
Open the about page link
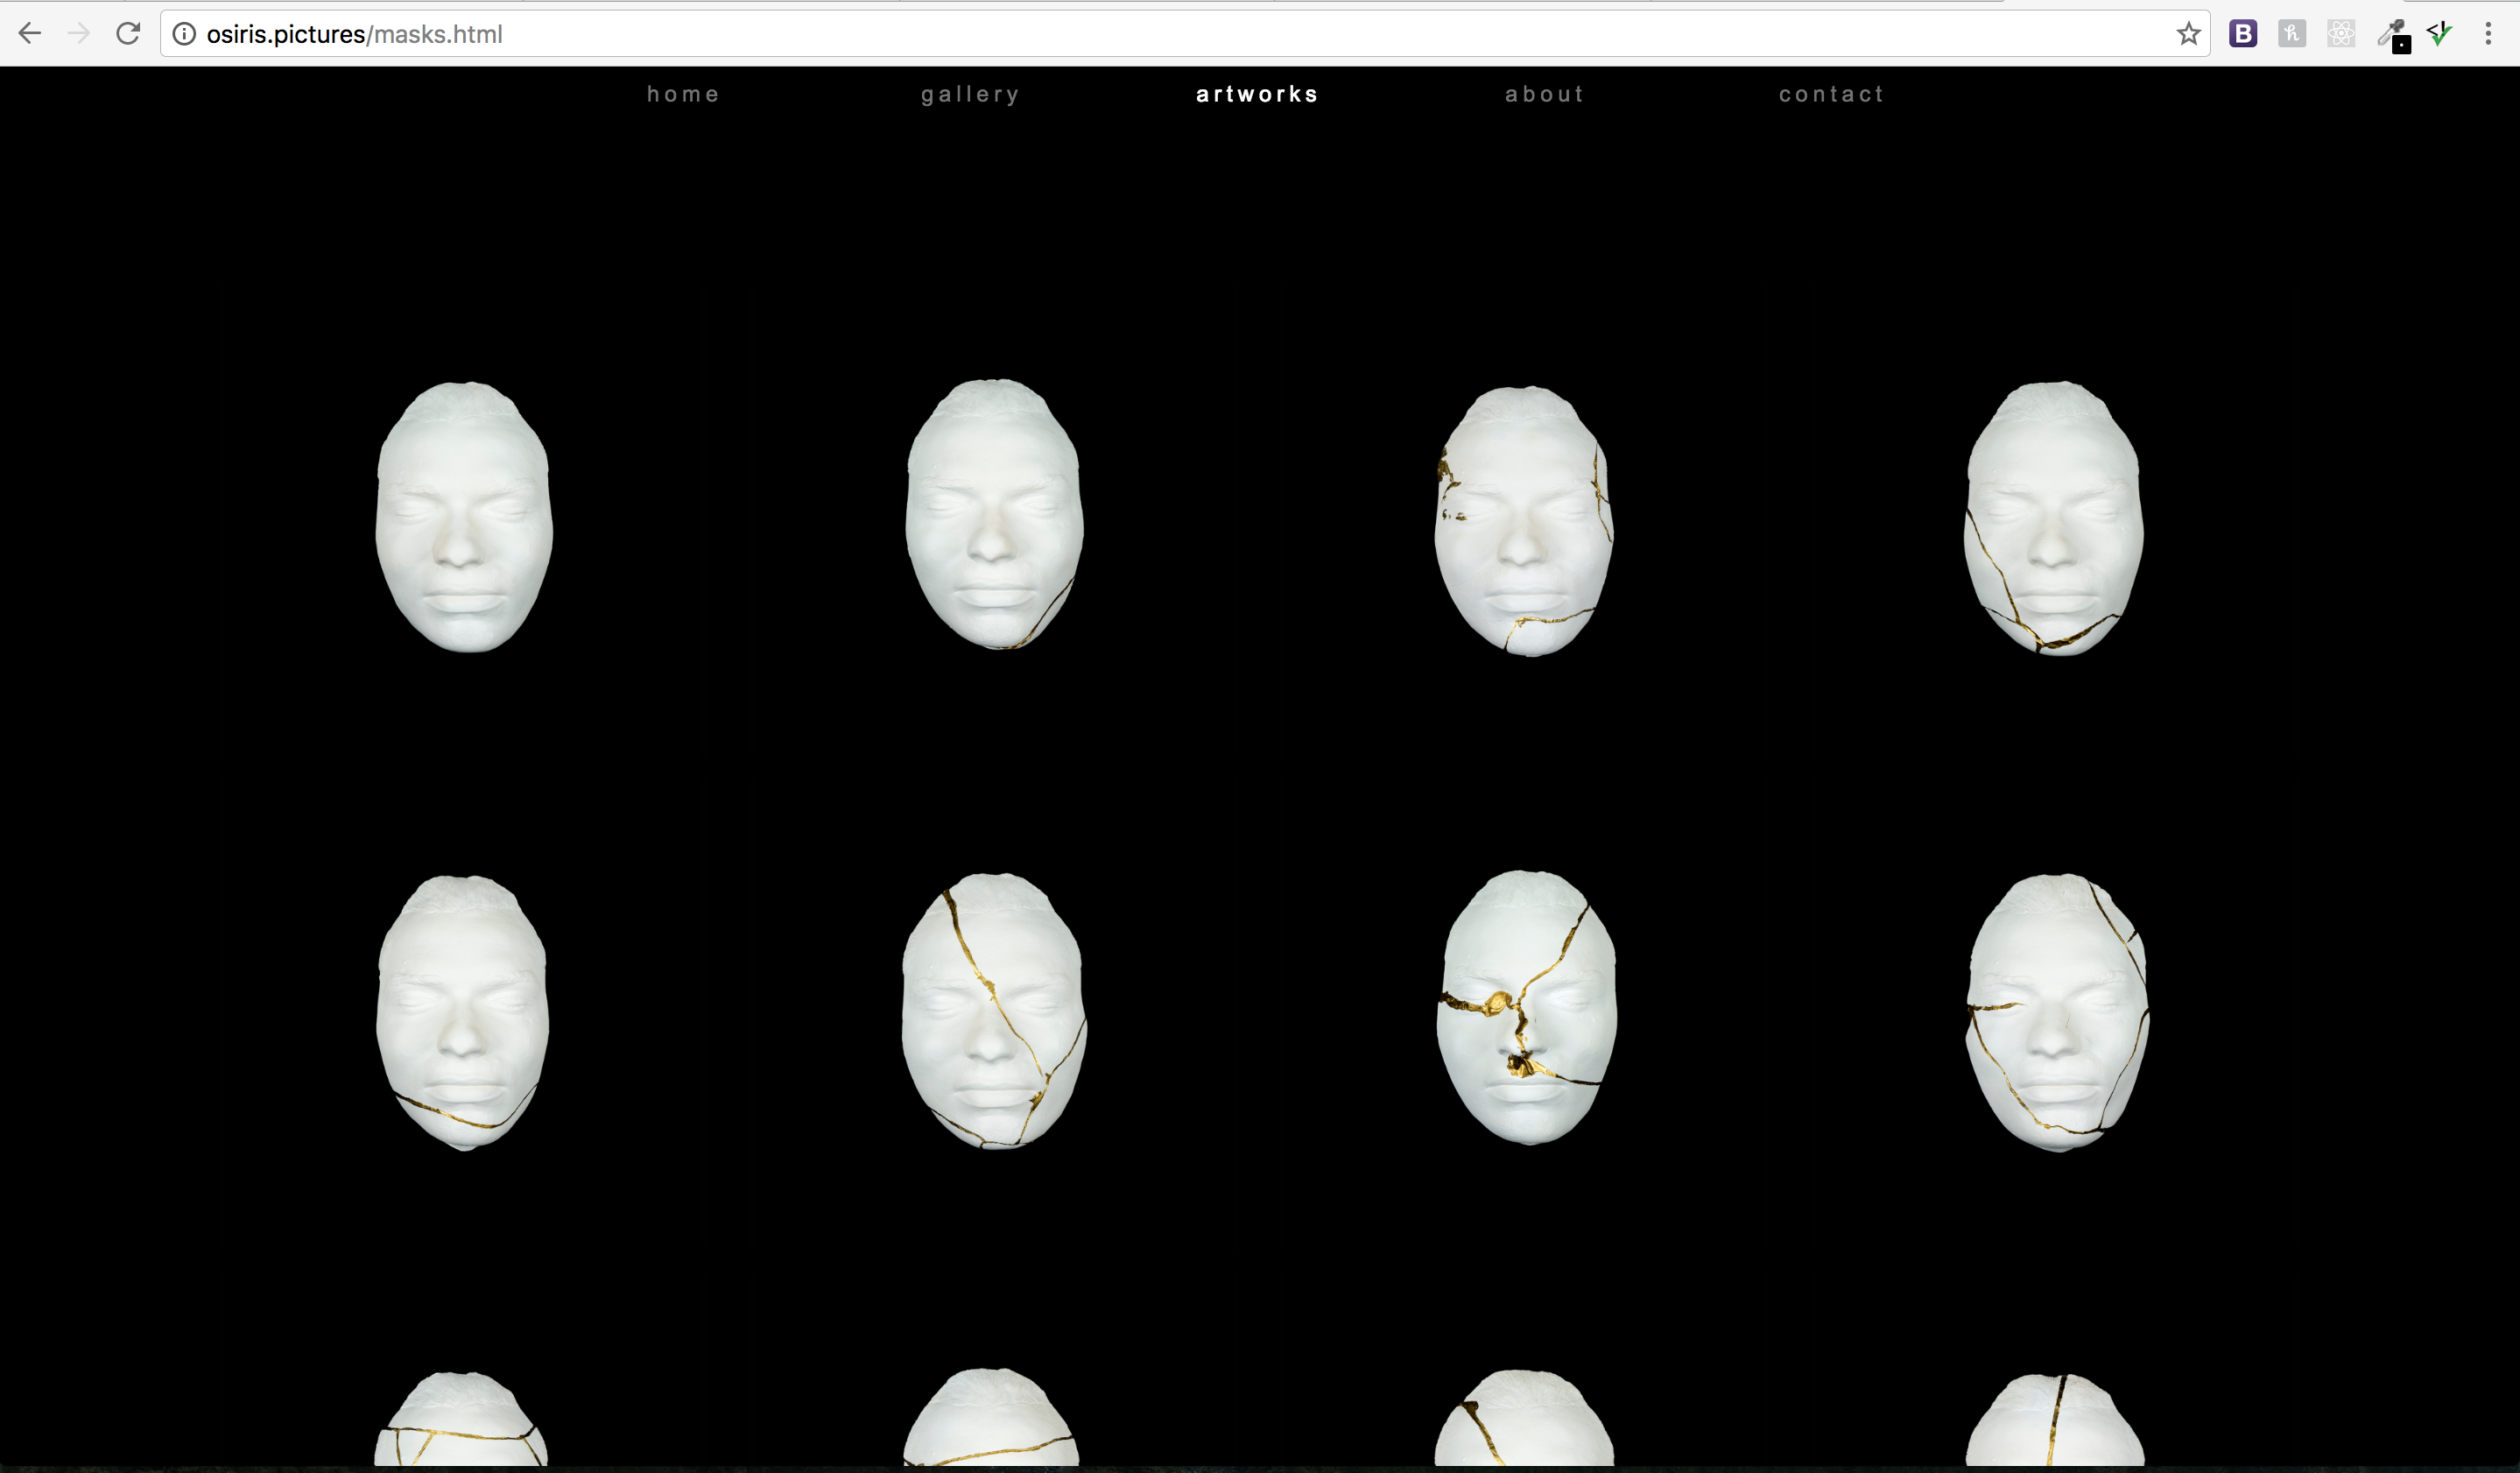pyautogui.click(x=1544, y=94)
